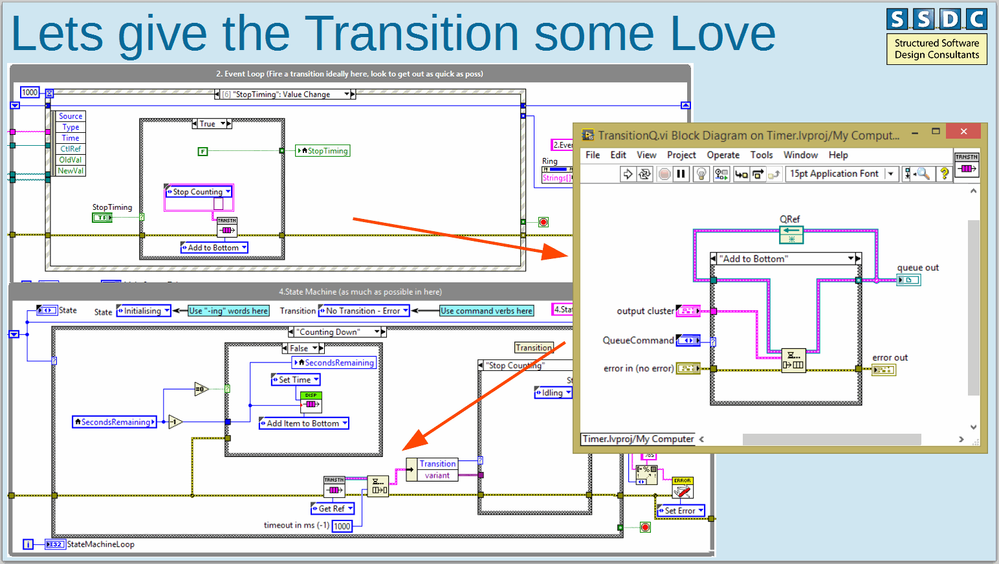The height and width of the screenshot is (564, 999).
Task: Click the Step Over button
Action: pyautogui.click(x=758, y=174)
